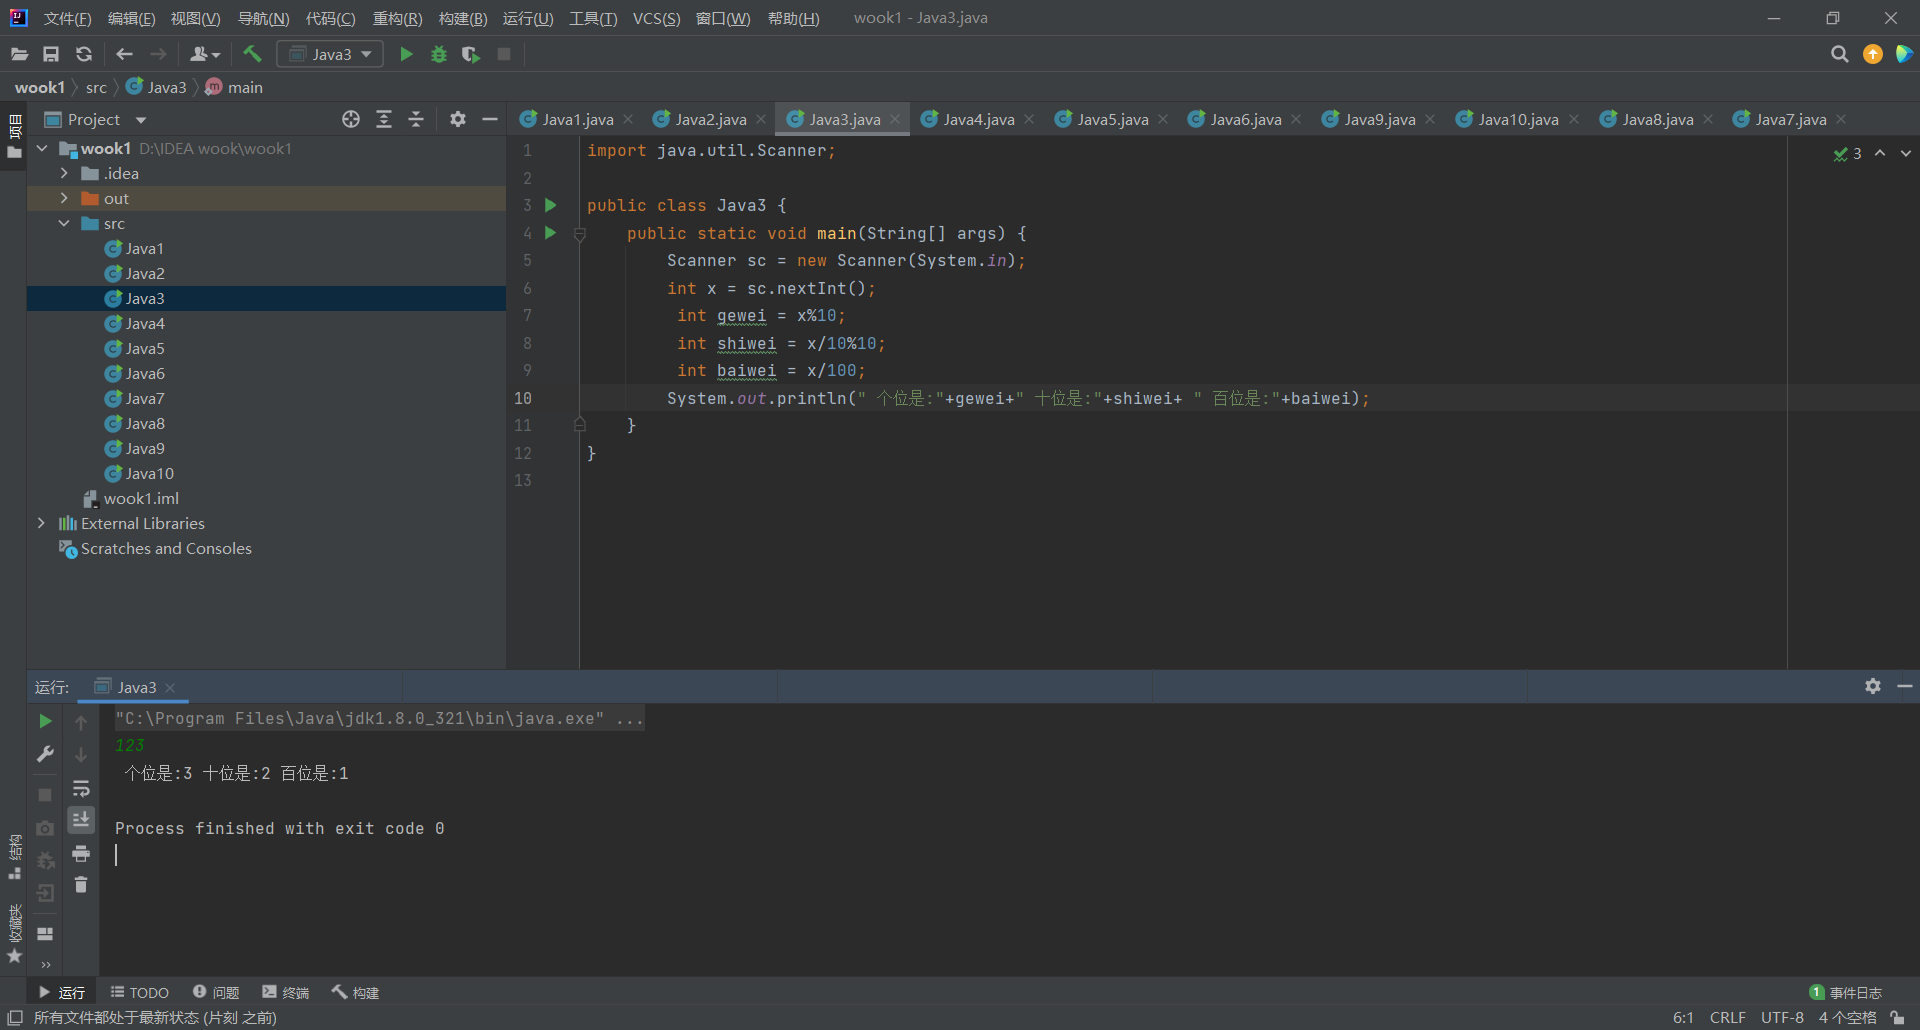Hide the Run tool window
Screen dimensions: 1920x1030
pyautogui.click(x=1905, y=686)
